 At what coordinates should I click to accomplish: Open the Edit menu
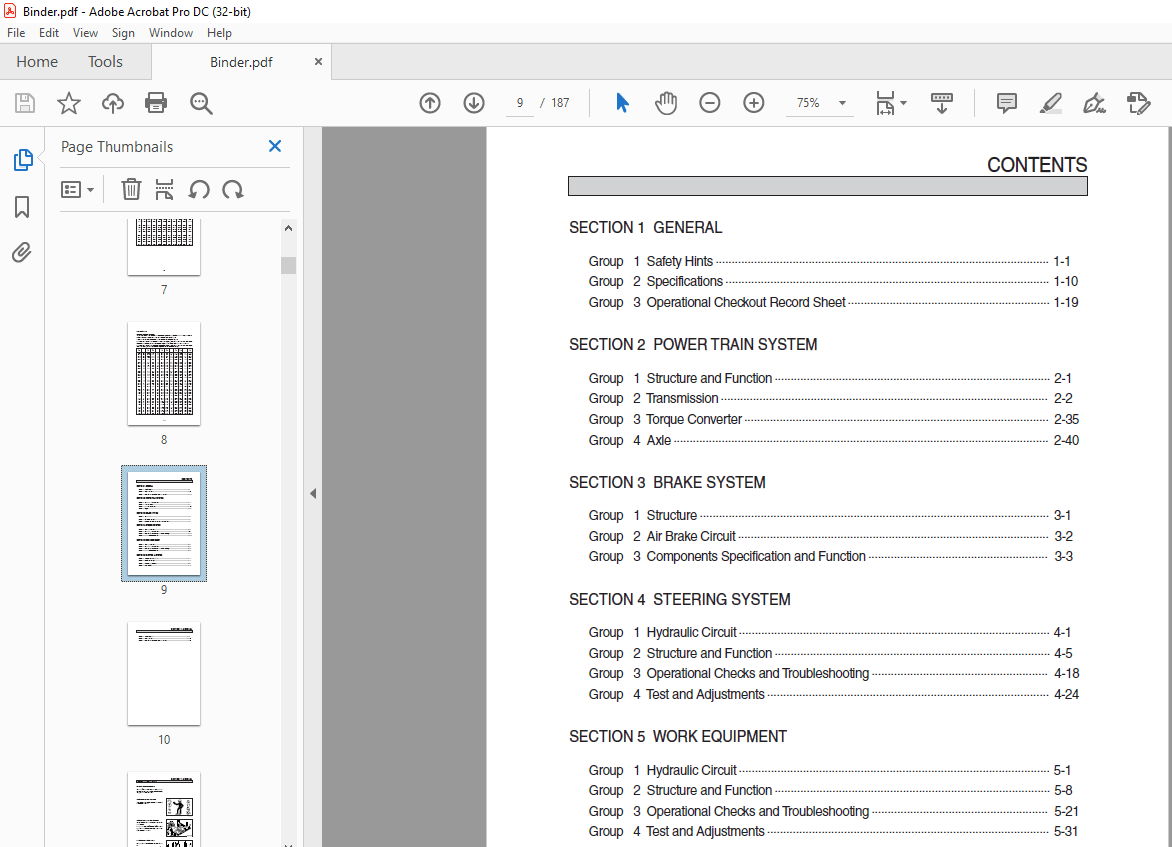click(49, 33)
